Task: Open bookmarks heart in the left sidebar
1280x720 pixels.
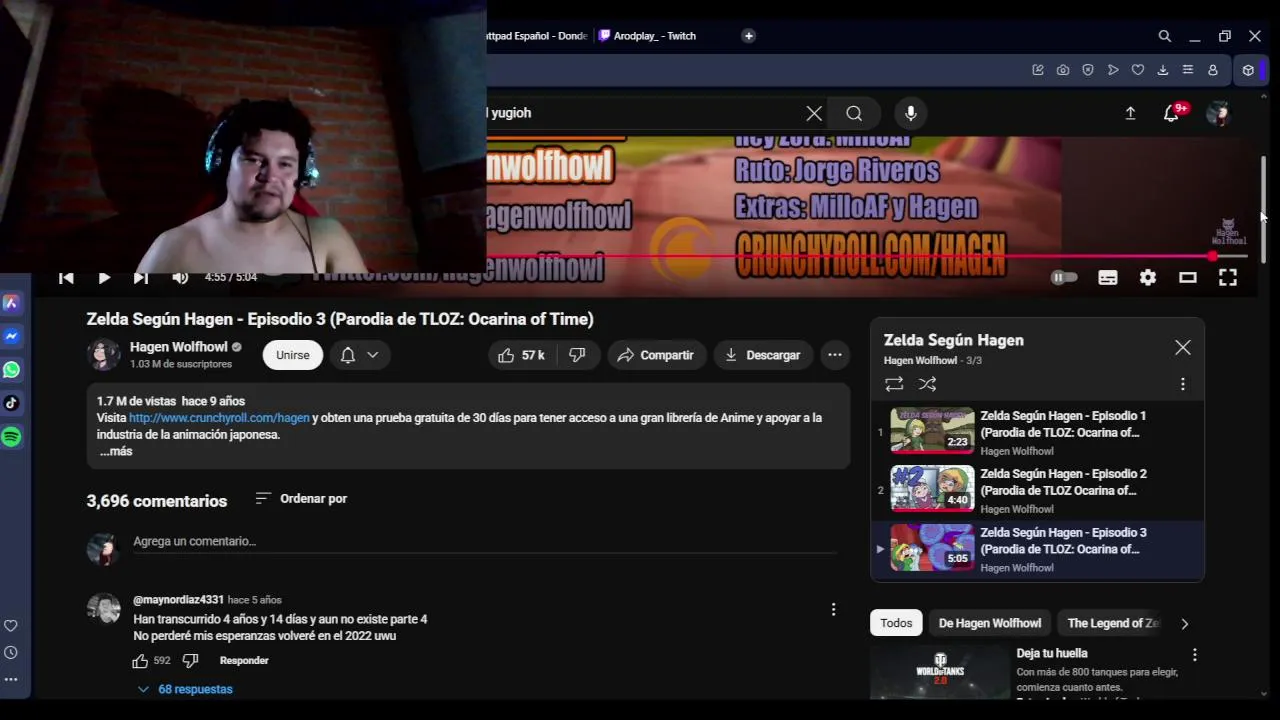Action: point(11,626)
